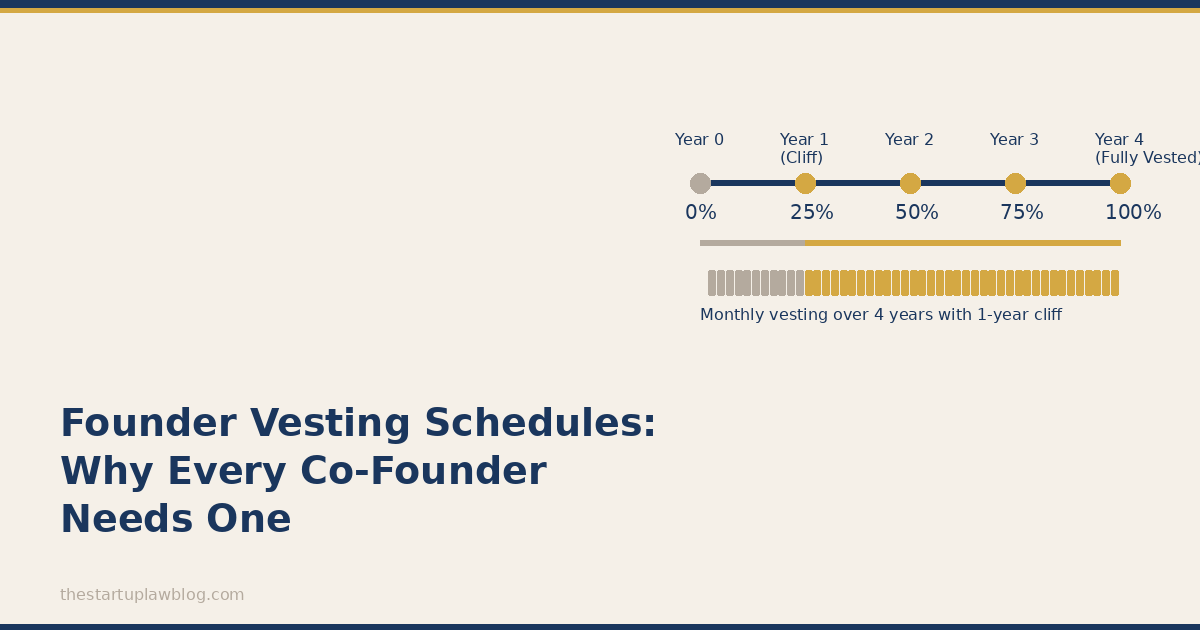Click the gray segment of the progress bar
Viewport: 1200px width, 630px height.
752,243
